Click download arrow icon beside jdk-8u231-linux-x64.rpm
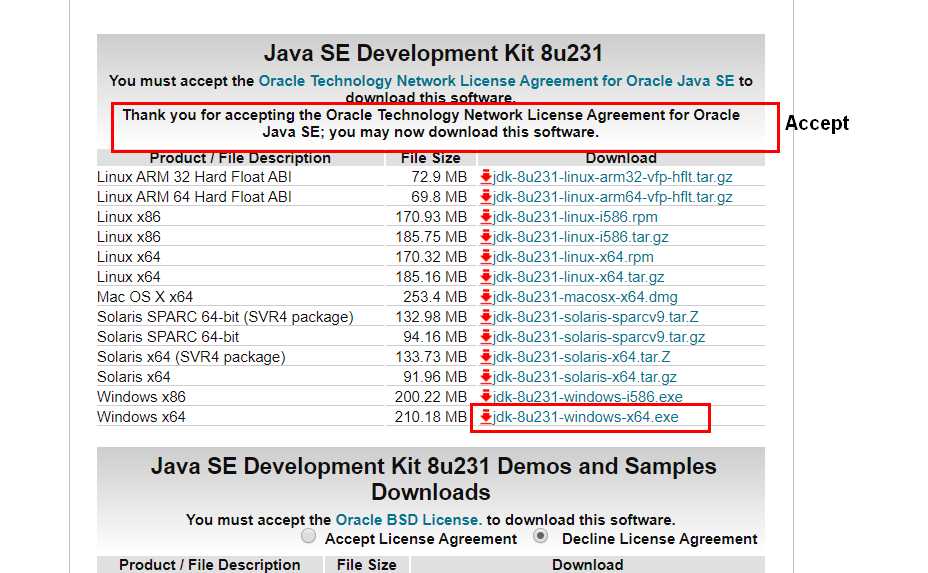The height and width of the screenshot is (573, 928). 486,257
